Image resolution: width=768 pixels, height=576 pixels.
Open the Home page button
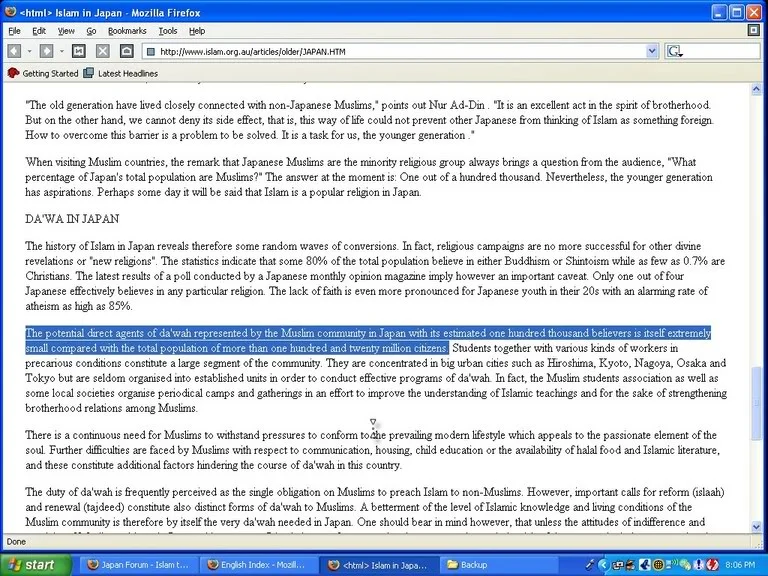(126, 51)
